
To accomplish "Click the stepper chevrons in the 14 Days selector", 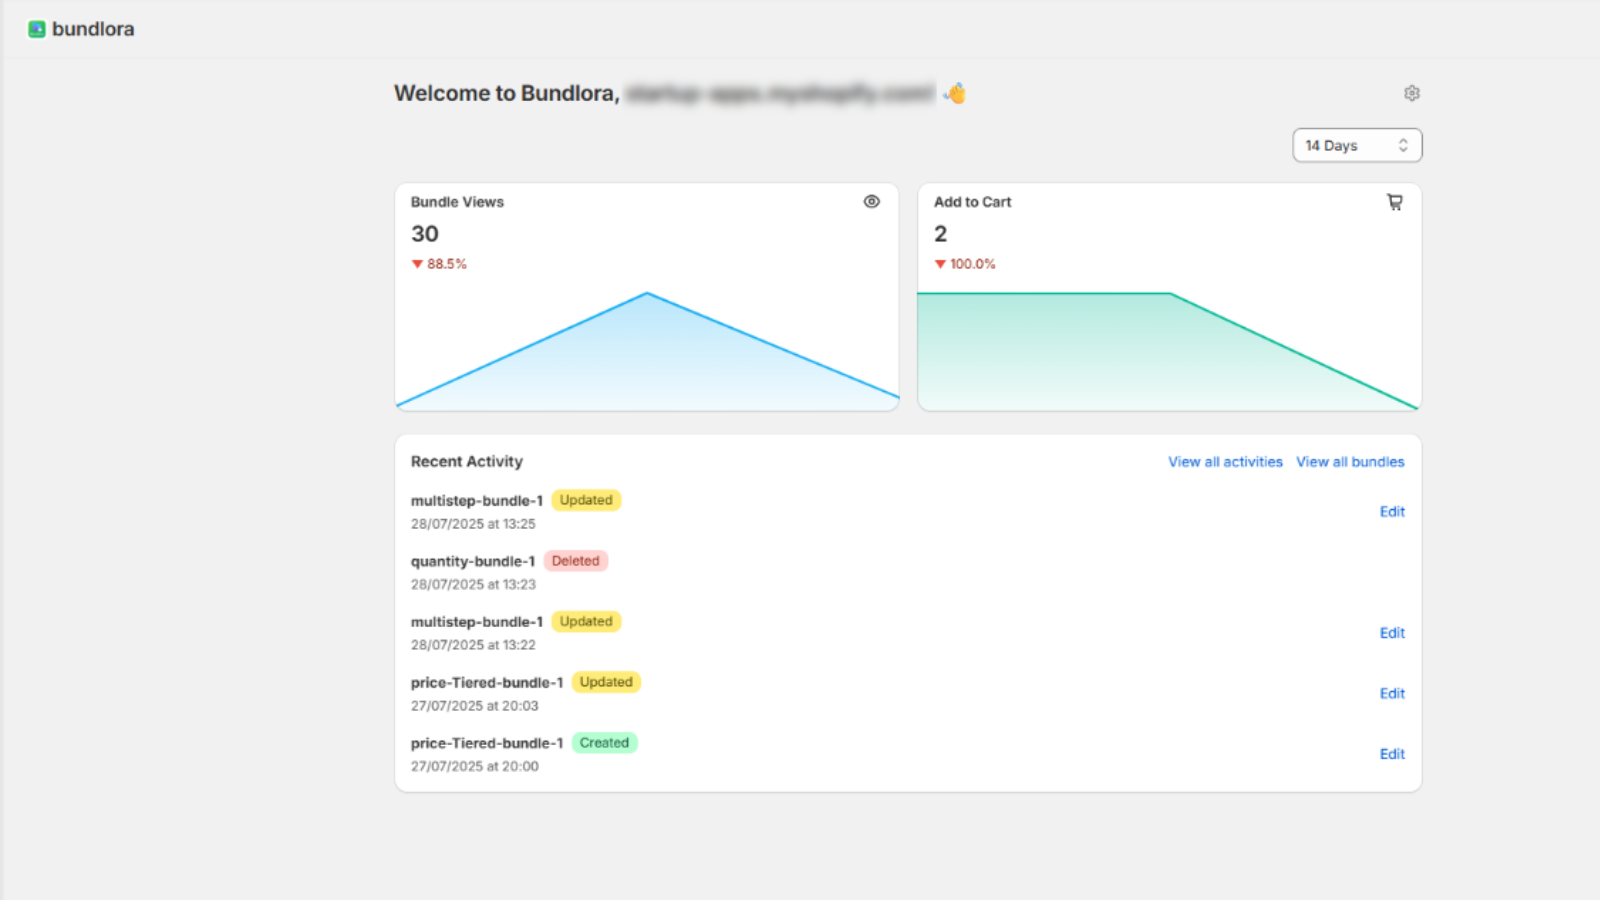I will (1404, 145).
